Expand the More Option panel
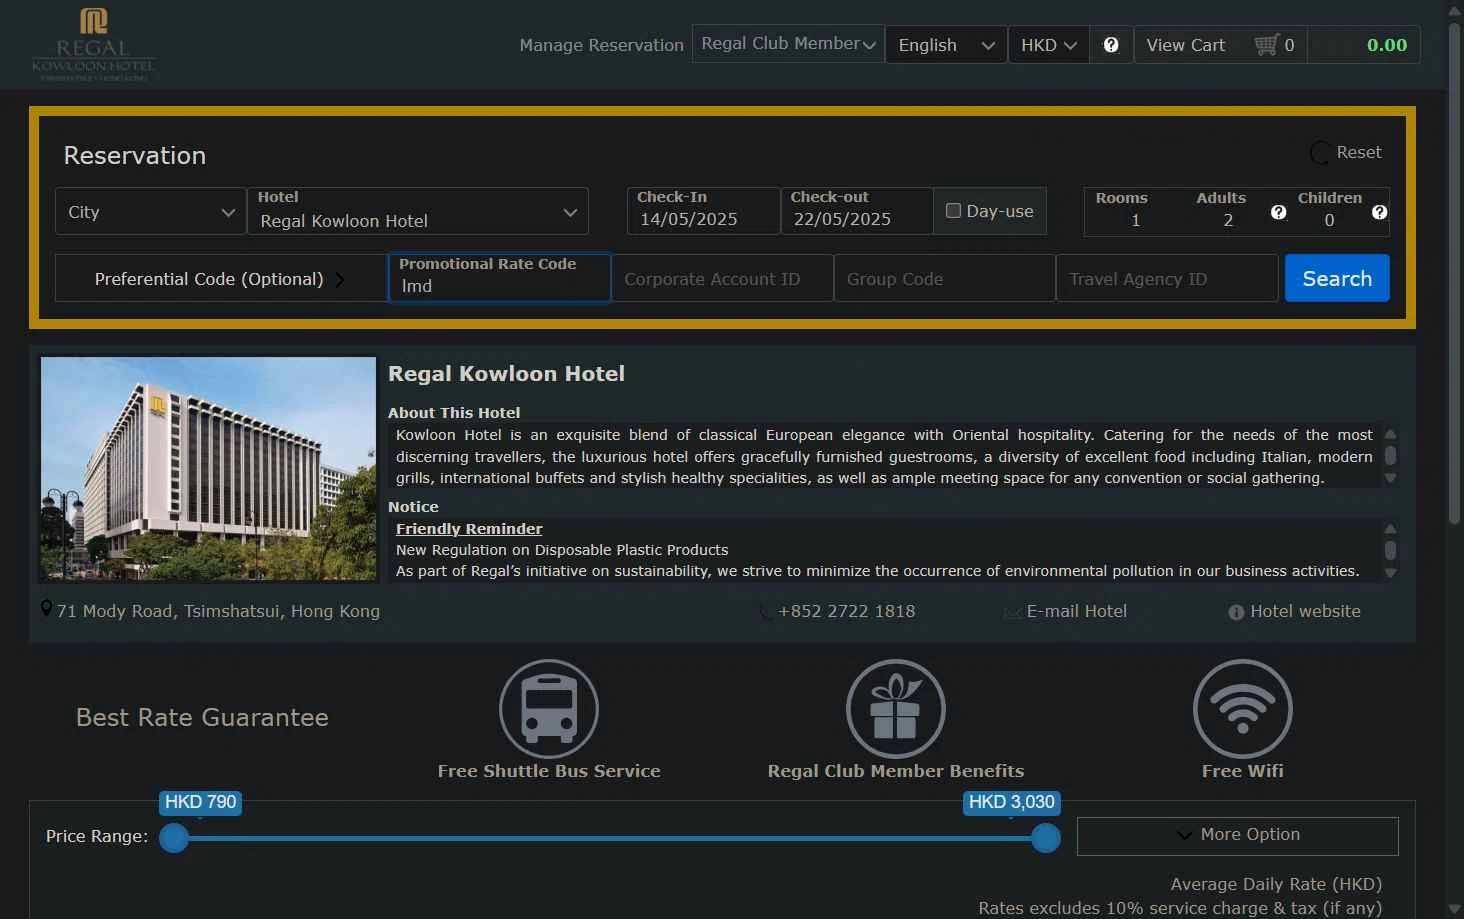The height and width of the screenshot is (919, 1464). (x=1237, y=836)
